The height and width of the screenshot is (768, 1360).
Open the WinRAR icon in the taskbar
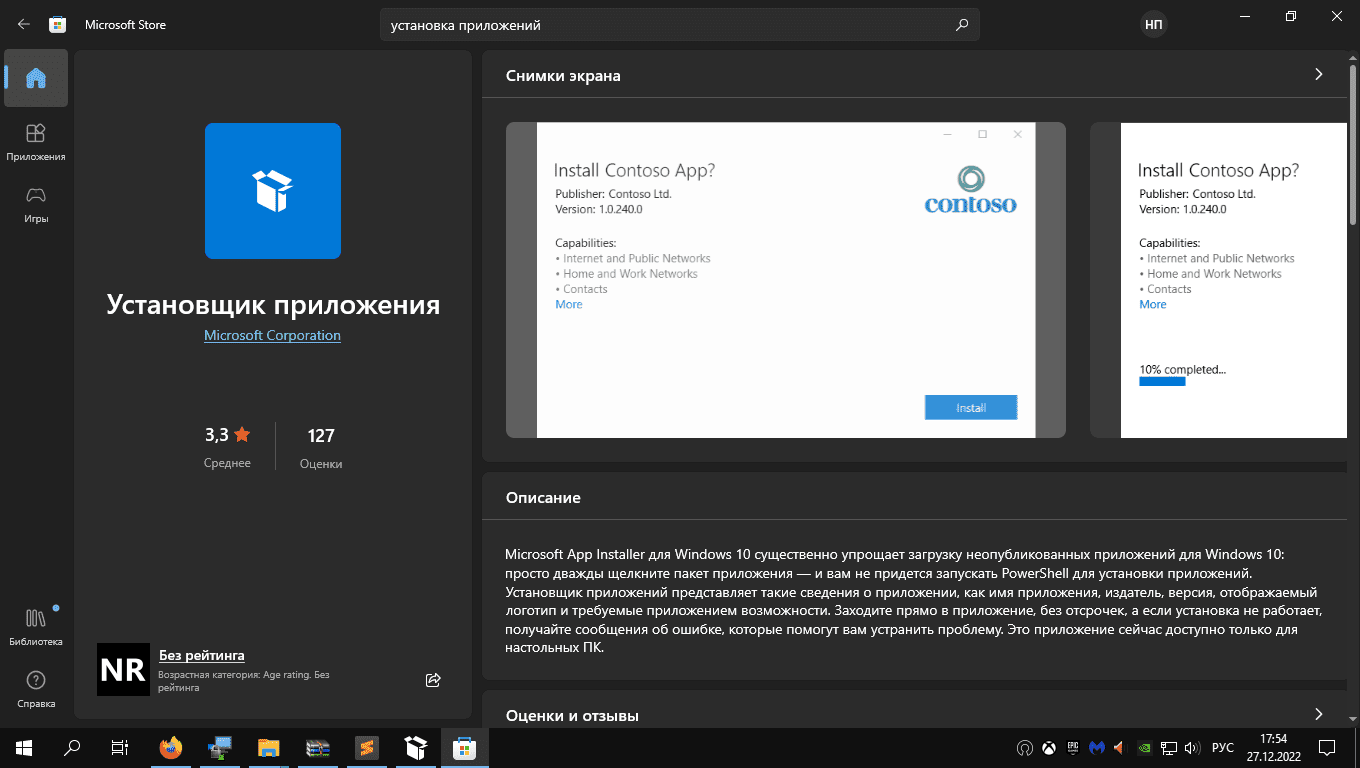pos(318,747)
